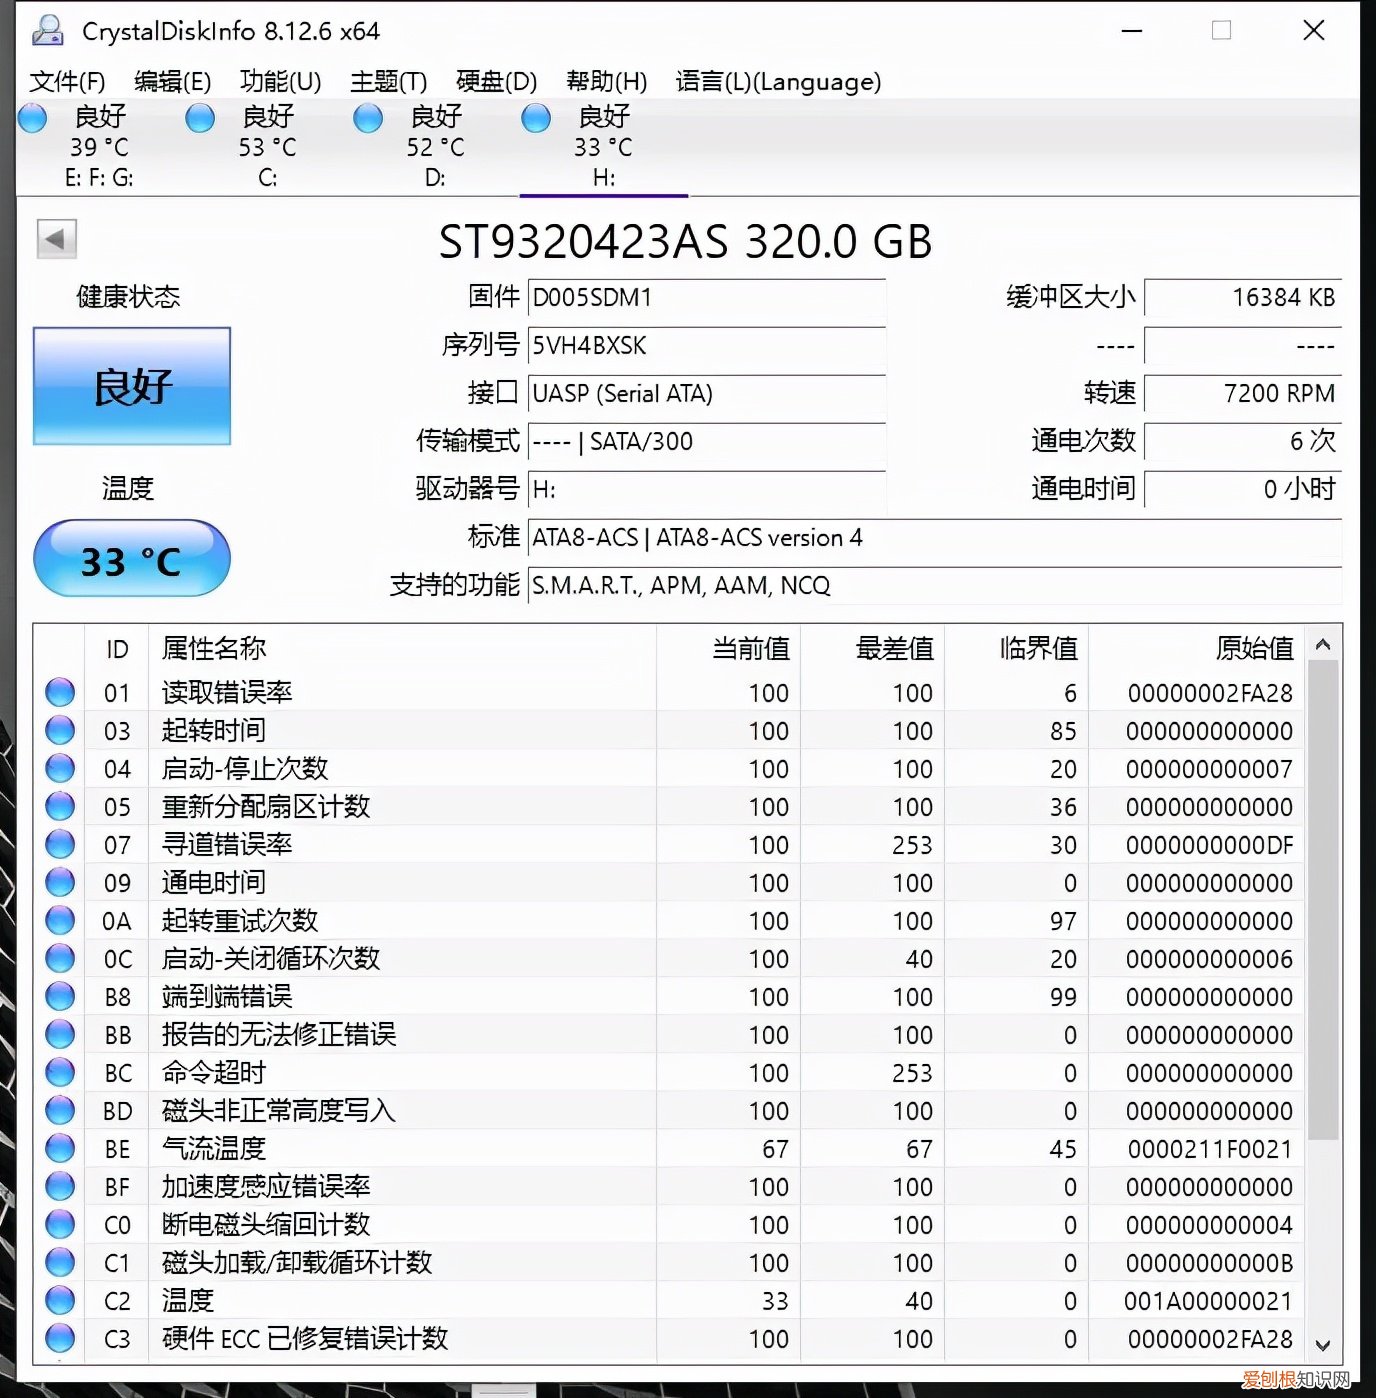Select the D: drive status circle icon
This screenshot has width=1376, height=1398.
point(368,118)
